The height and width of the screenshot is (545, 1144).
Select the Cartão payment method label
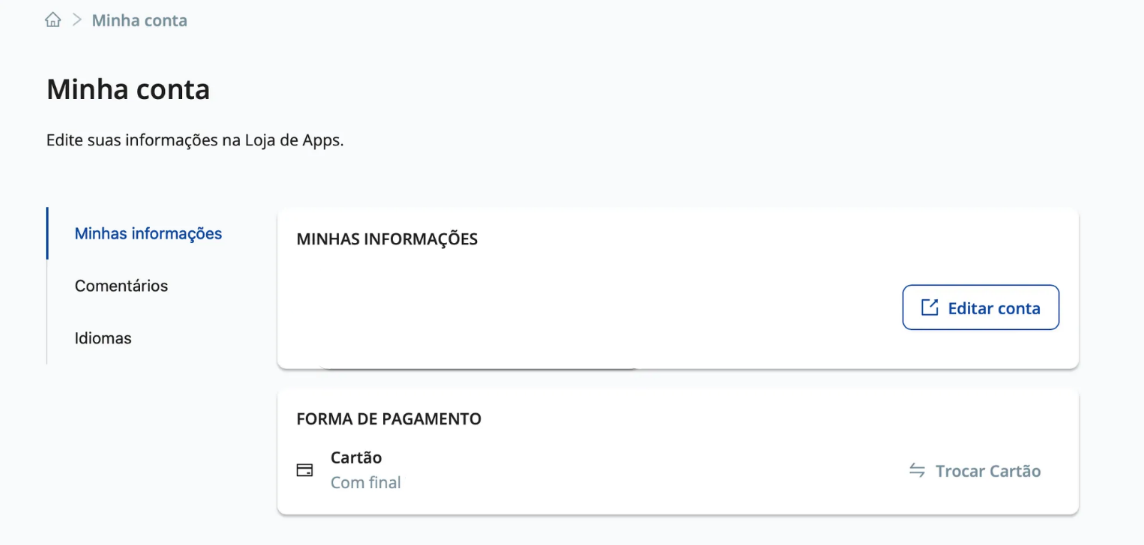pyautogui.click(x=356, y=458)
